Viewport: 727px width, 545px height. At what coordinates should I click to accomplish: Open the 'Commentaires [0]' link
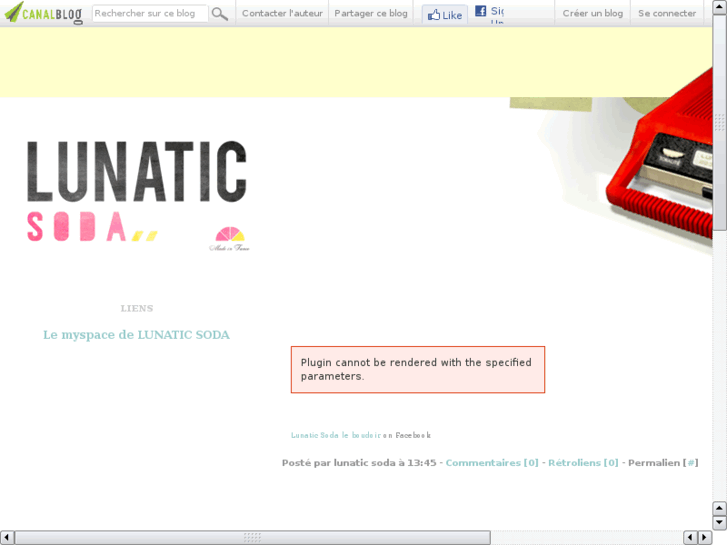[x=492, y=462]
